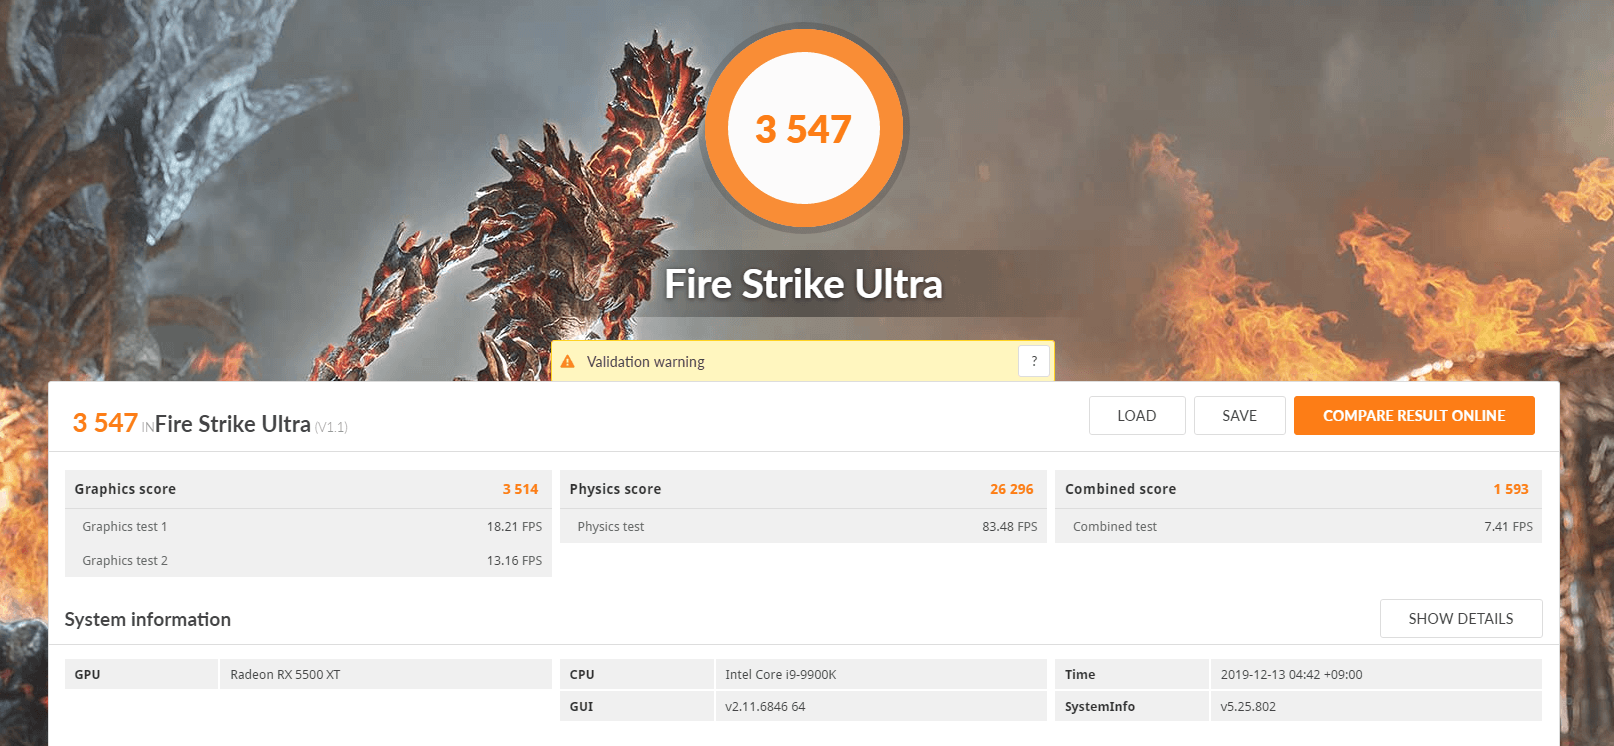Click the Intel Core i9-9900K value
The image size is (1614, 746).
click(x=781, y=675)
